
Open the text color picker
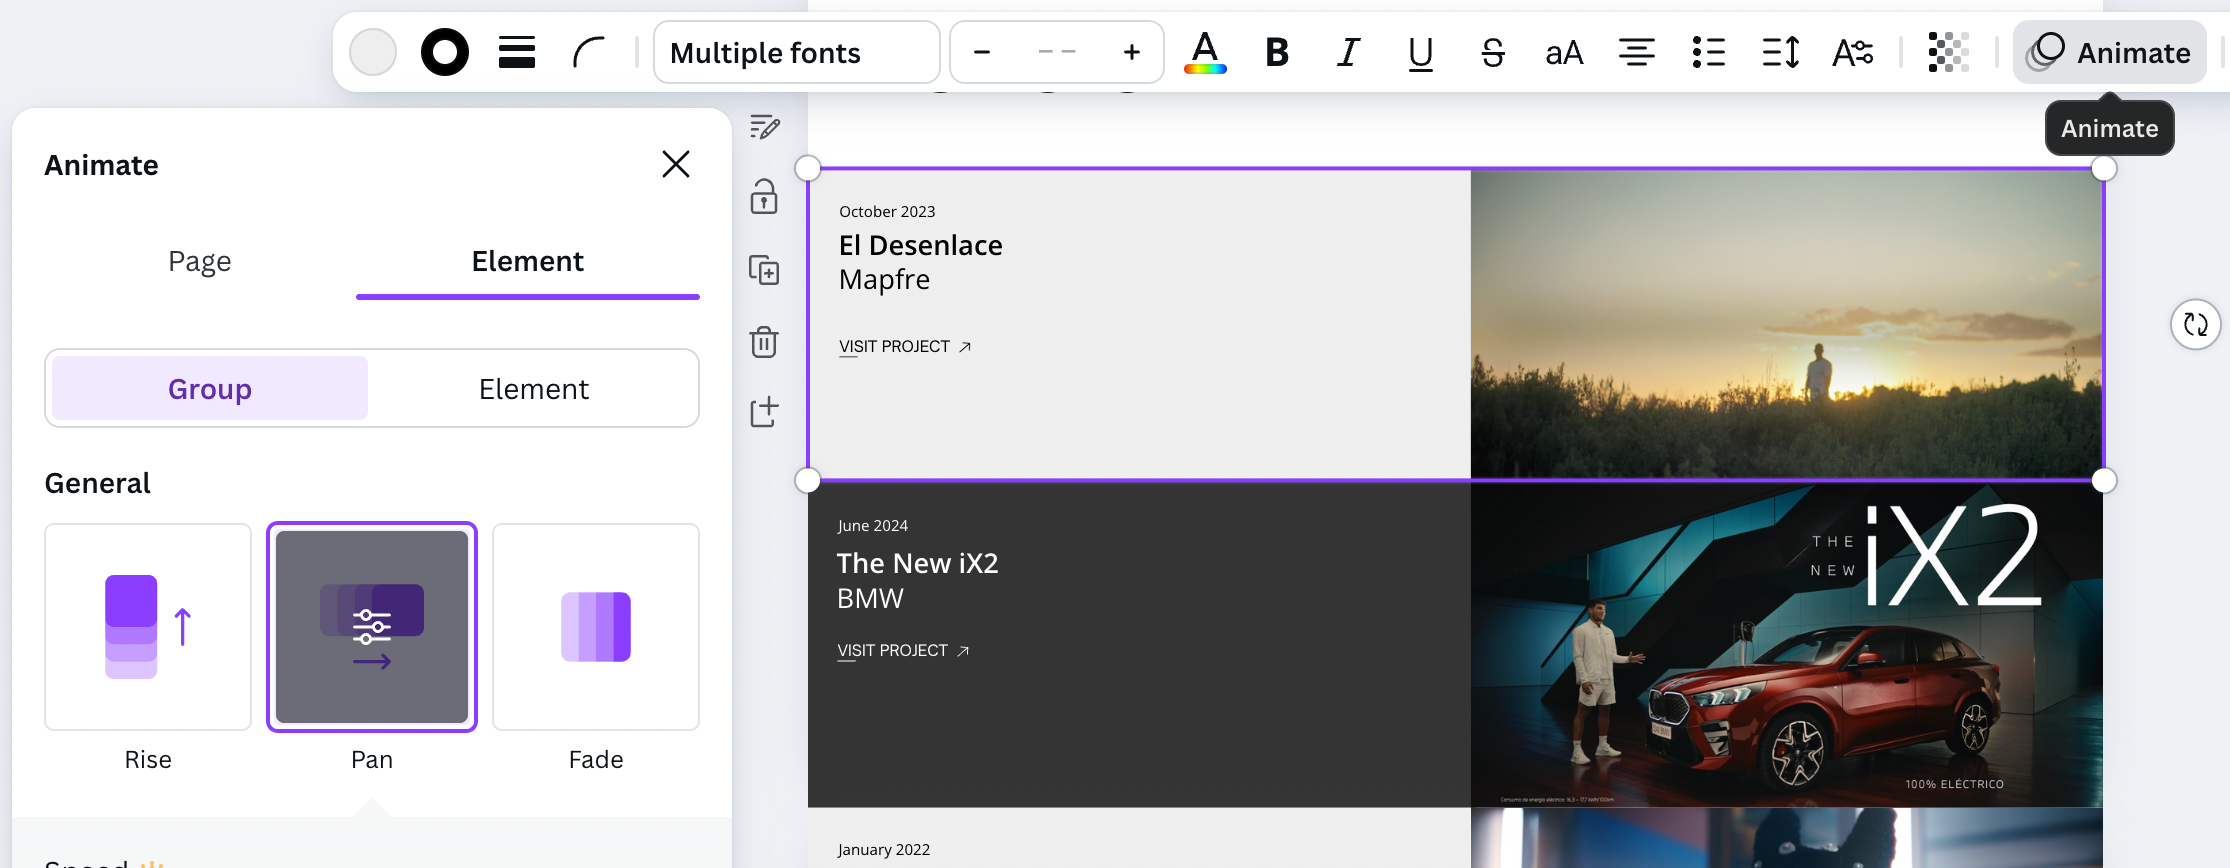click(x=1205, y=52)
